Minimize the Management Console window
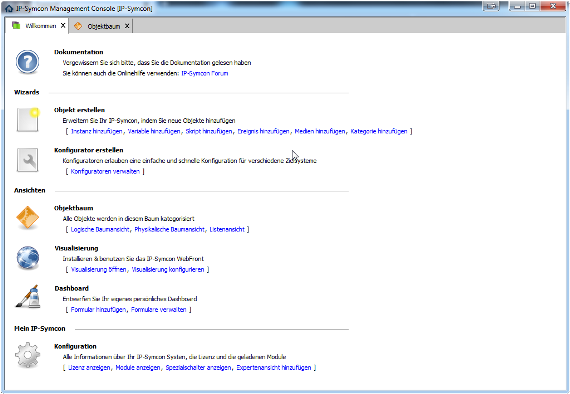This screenshot has width=570, height=394. [x=518, y=6]
